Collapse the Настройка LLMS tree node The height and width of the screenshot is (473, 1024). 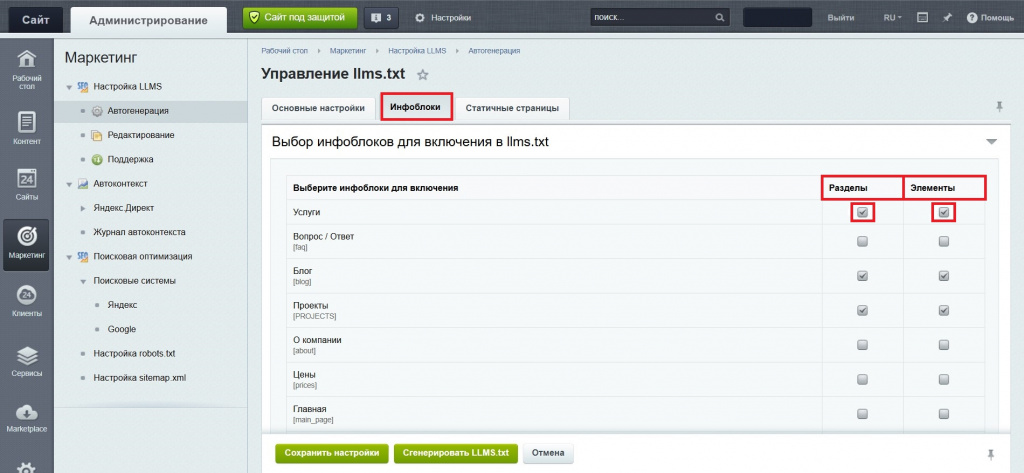69,87
